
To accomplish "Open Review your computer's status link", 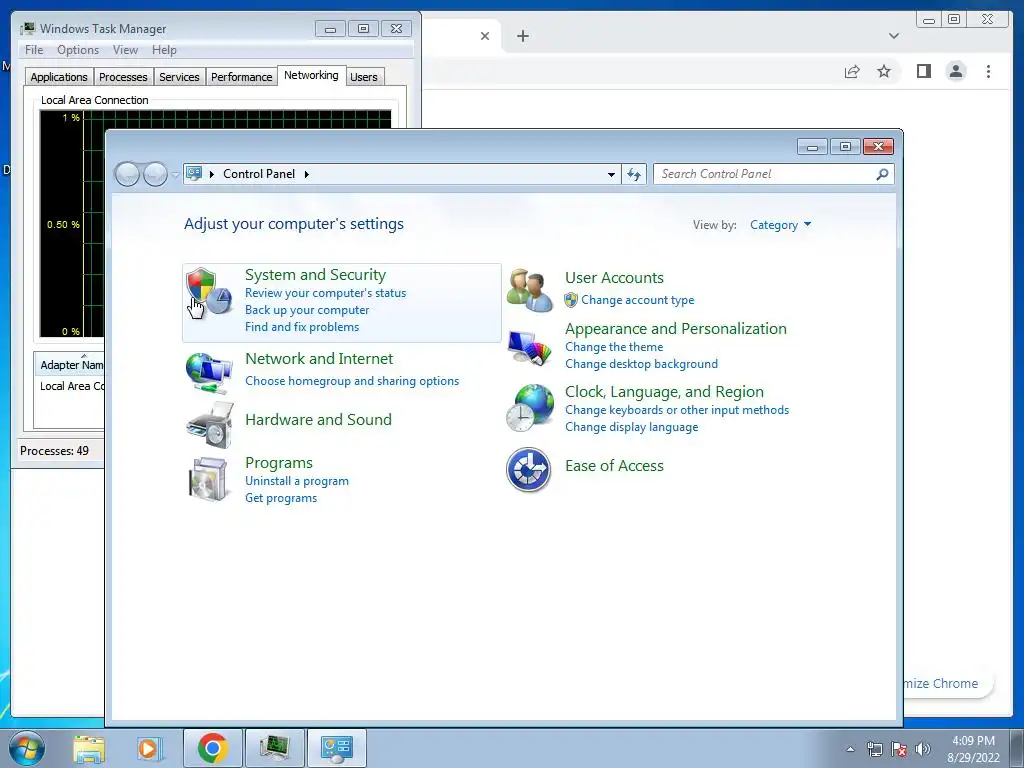I will coord(325,293).
